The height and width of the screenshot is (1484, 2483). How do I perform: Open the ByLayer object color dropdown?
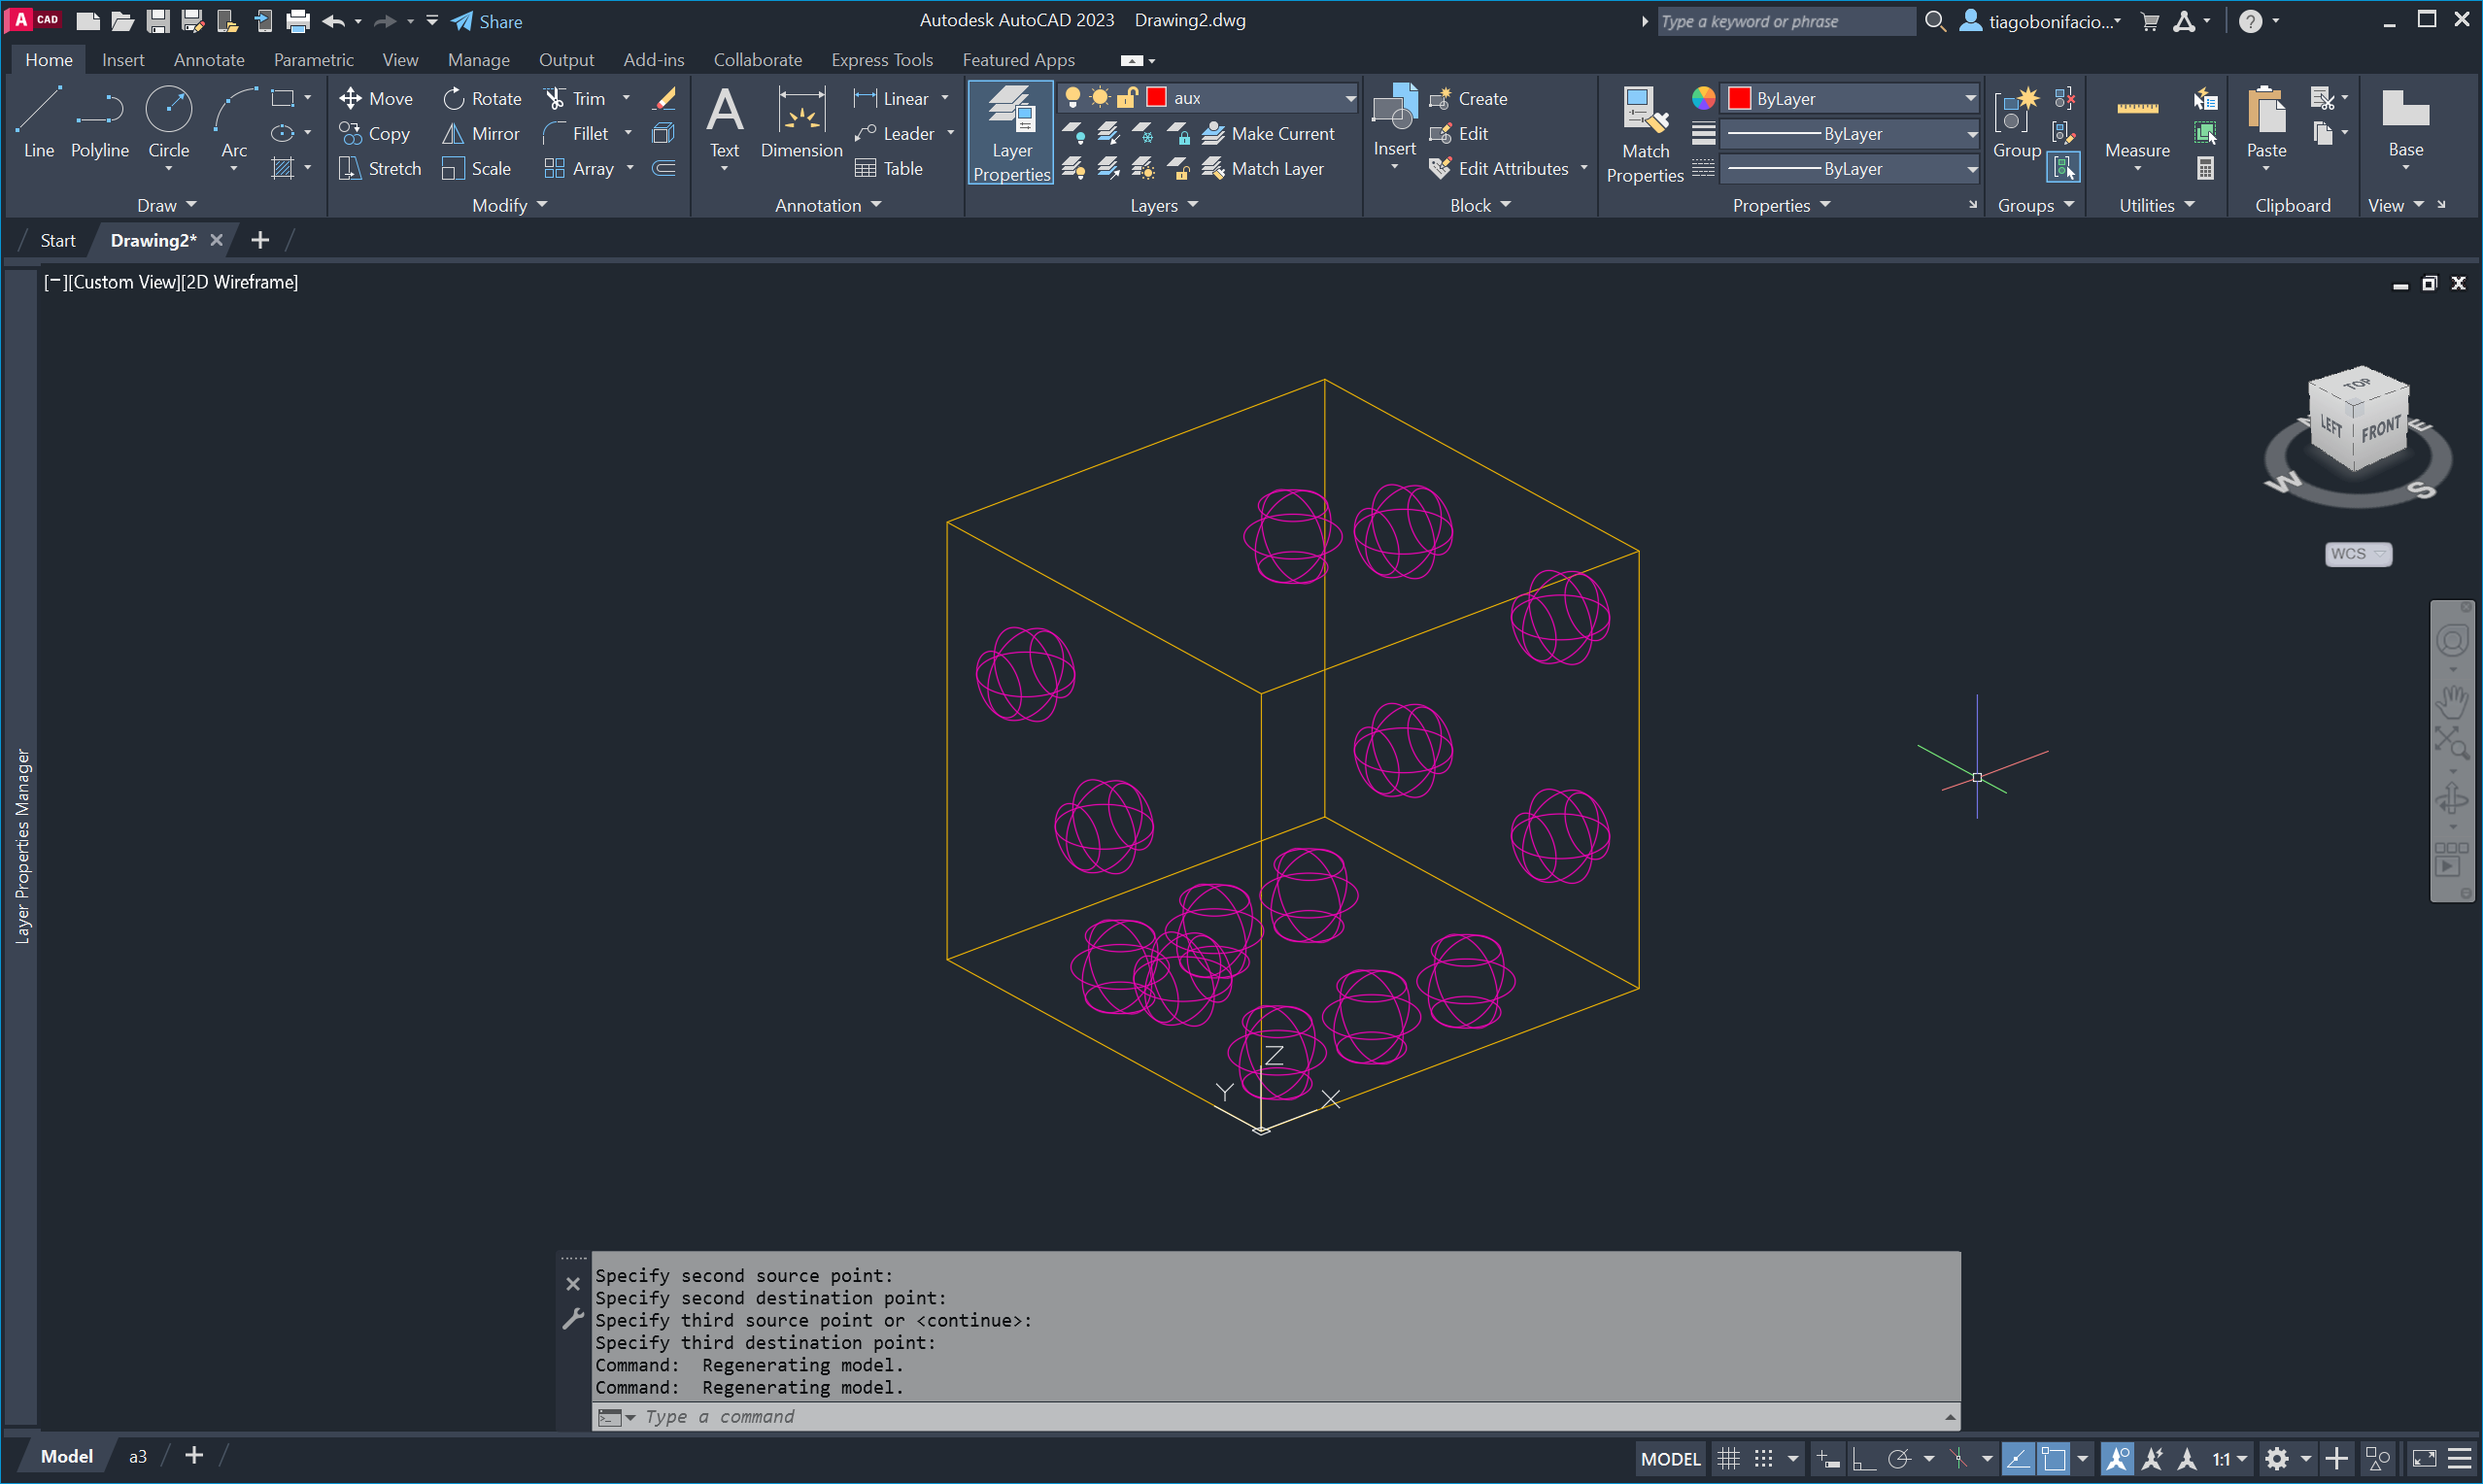pos(1969,98)
